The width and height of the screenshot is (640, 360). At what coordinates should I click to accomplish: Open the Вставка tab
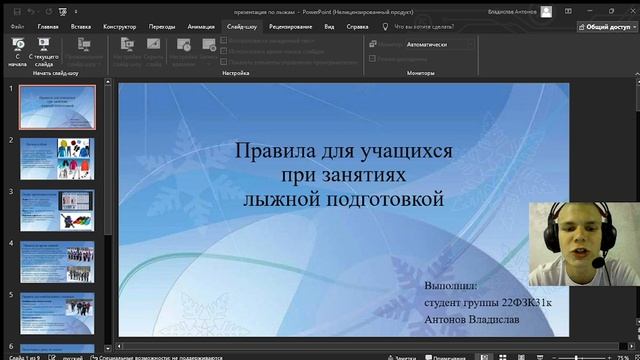(80, 27)
